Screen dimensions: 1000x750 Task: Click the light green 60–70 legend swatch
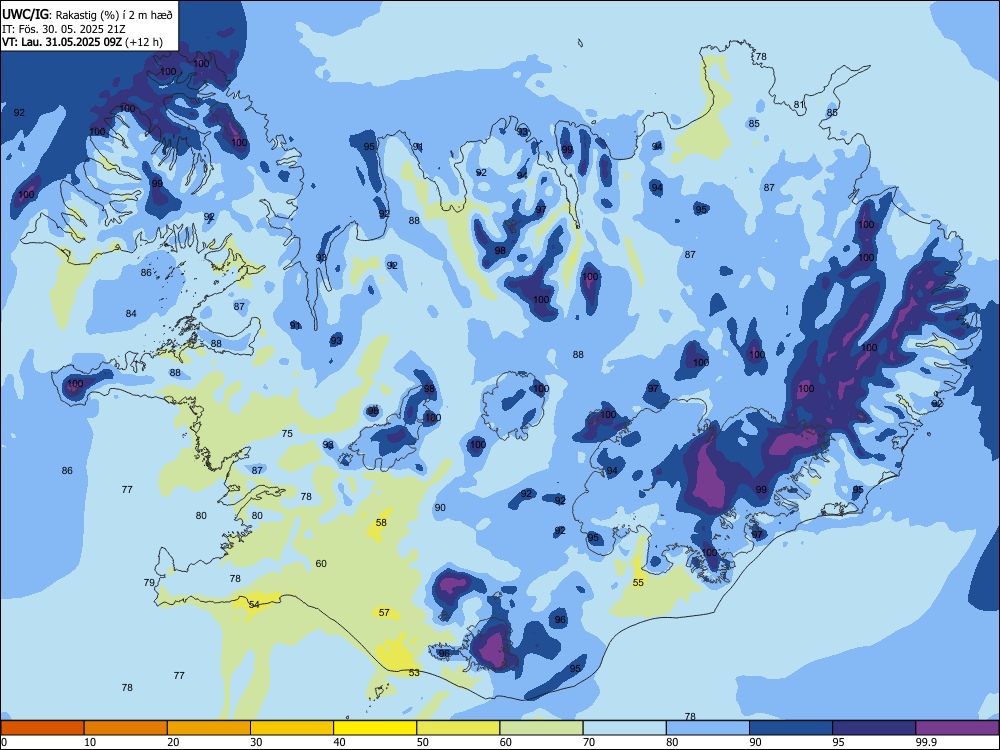541,728
